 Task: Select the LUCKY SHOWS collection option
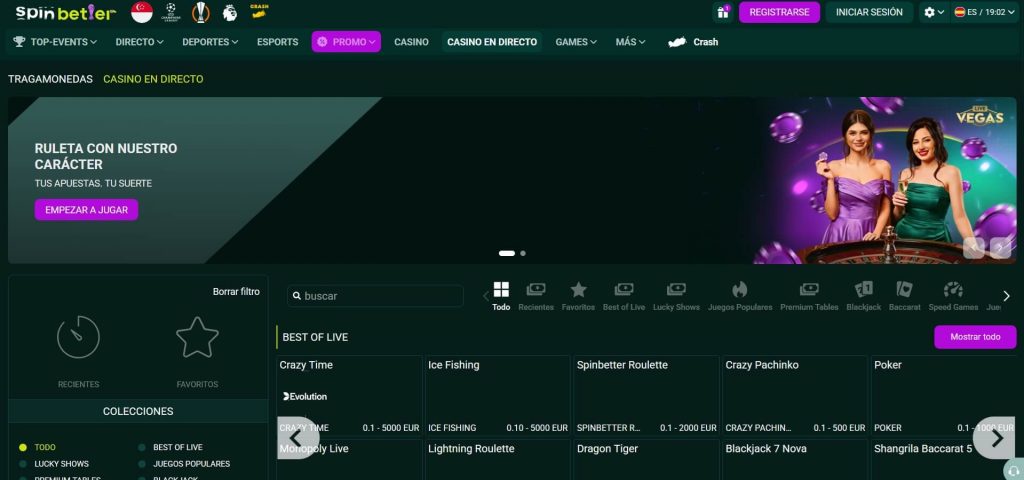click(x=54, y=464)
